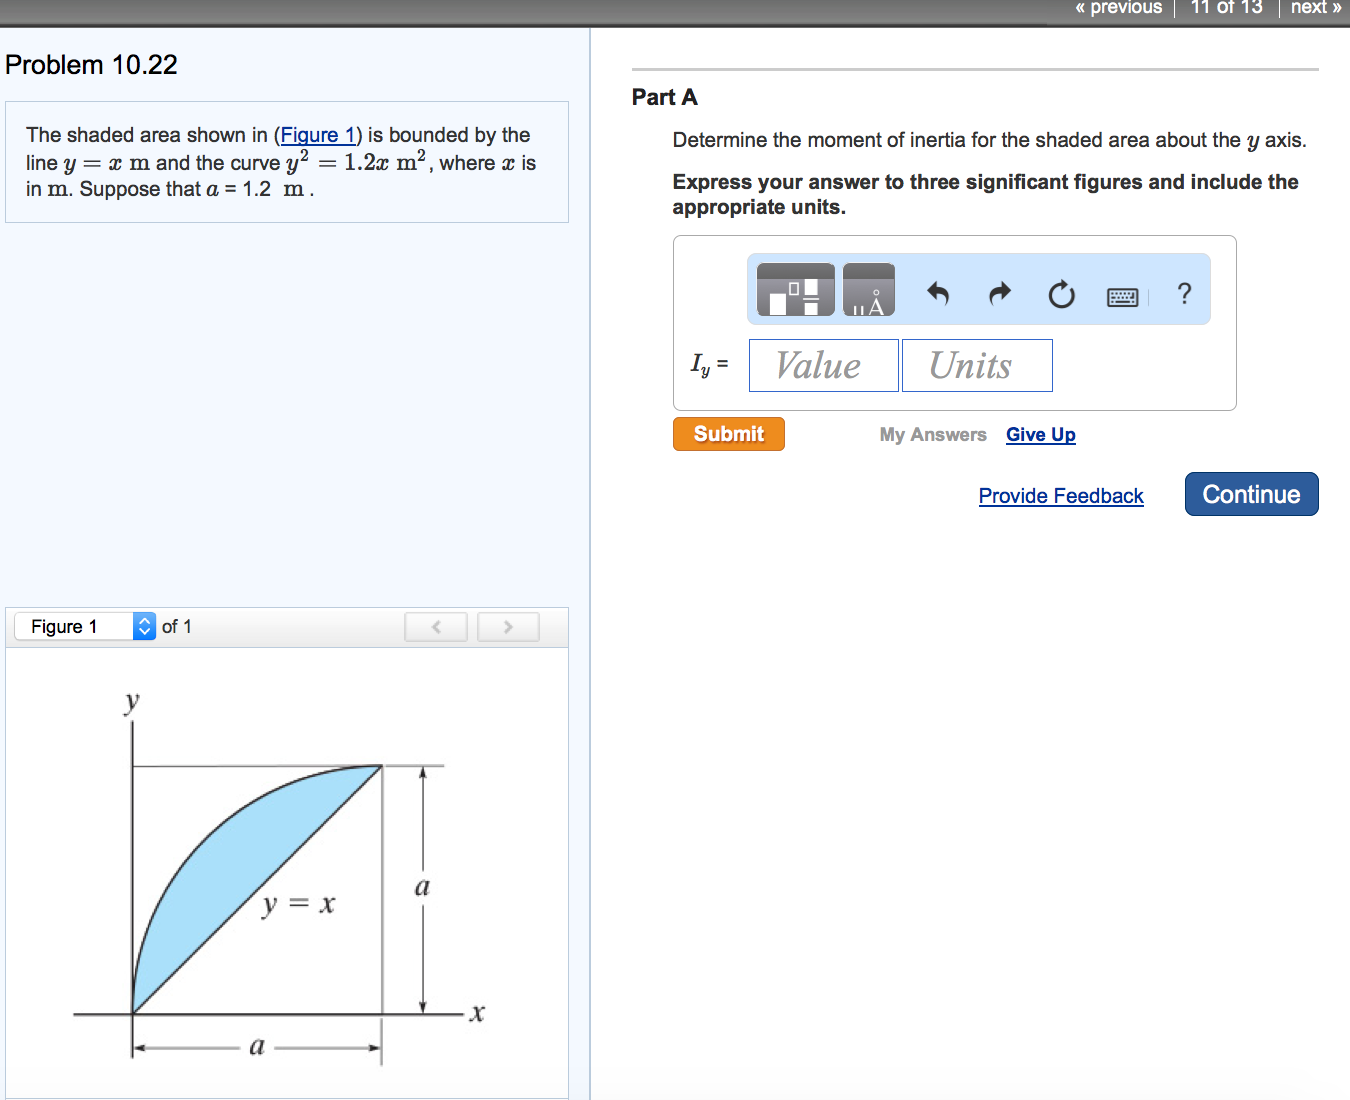Select the units (Å) entry icon
The image size is (1350, 1100).
click(x=868, y=289)
